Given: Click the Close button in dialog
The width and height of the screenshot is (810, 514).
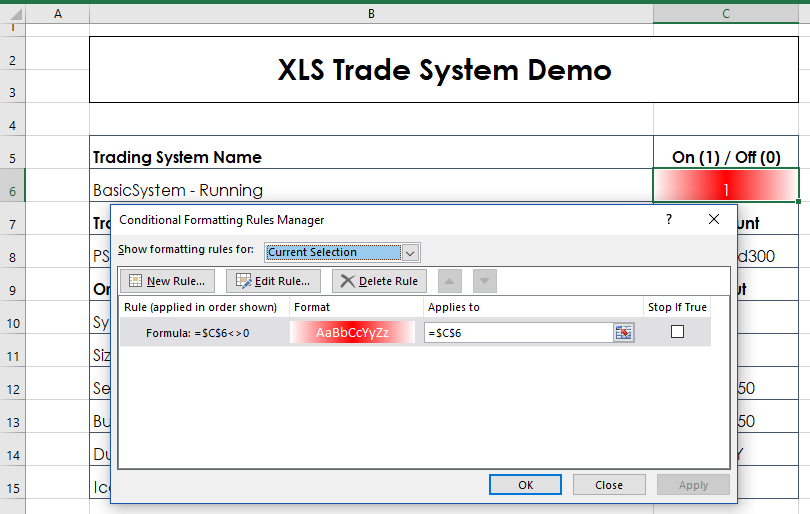Looking at the screenshot, I should point(609,485).
